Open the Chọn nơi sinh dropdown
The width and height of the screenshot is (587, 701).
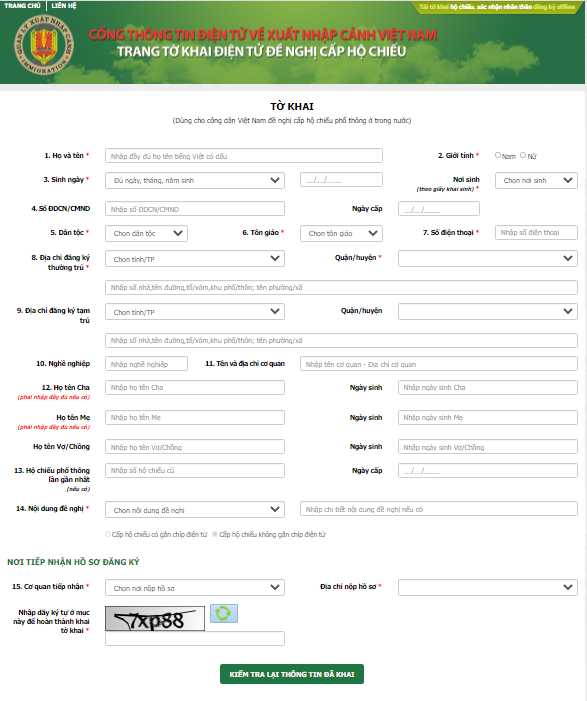(536, 181)
